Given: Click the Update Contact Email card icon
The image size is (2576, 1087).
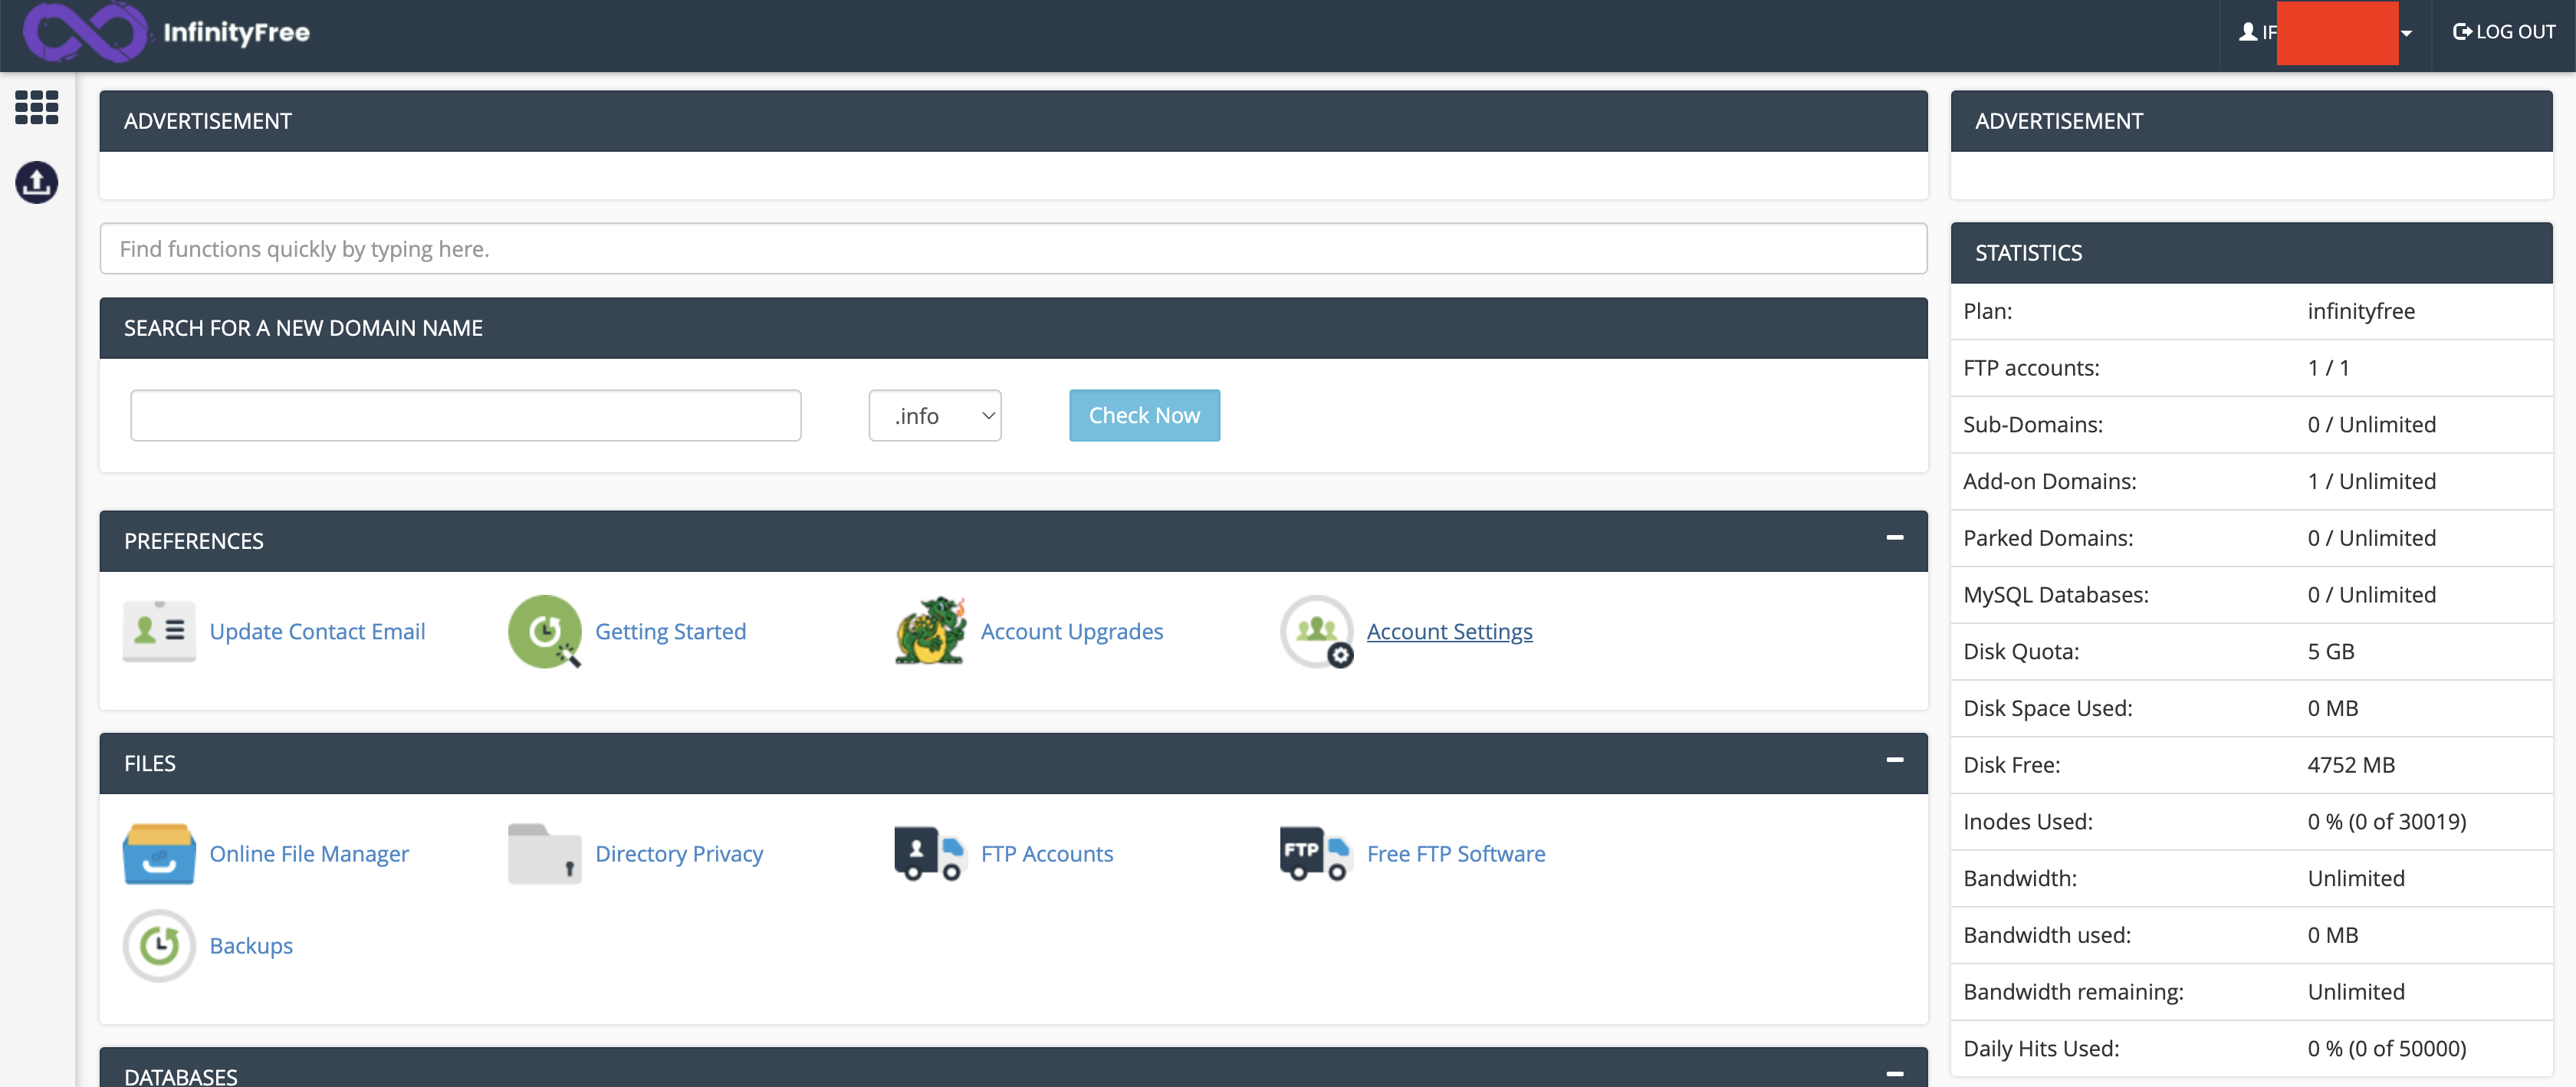Looking at the screenshot, I should [x=159, y=631].
